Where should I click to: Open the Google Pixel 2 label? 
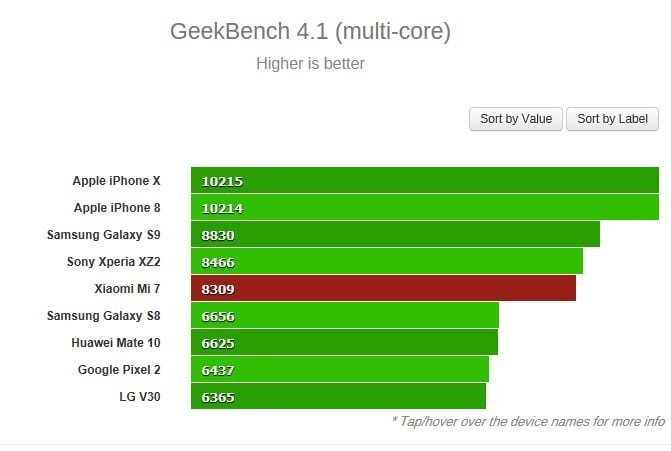[119, 369]
